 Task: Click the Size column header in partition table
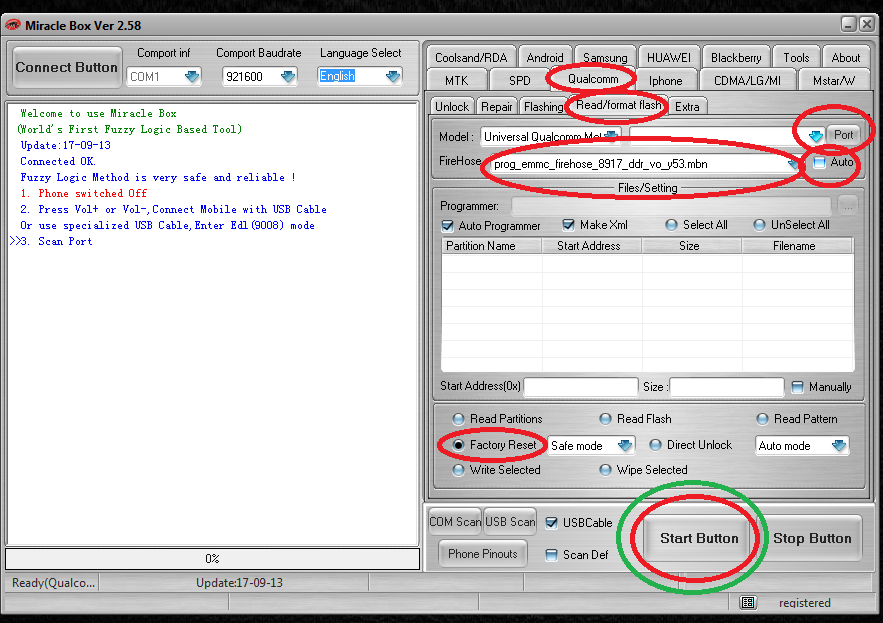tap(692, 246)
